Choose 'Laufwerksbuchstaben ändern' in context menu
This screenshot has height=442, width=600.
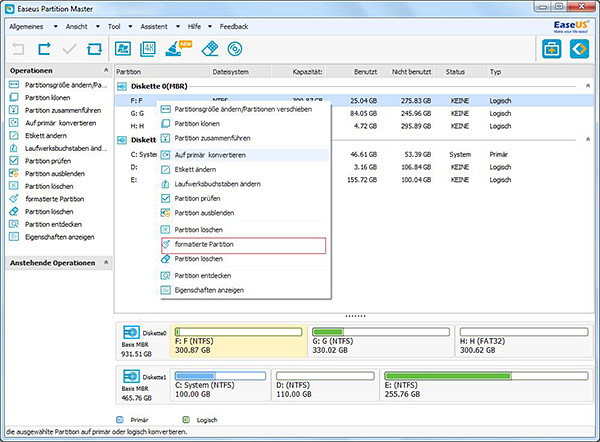244,184
